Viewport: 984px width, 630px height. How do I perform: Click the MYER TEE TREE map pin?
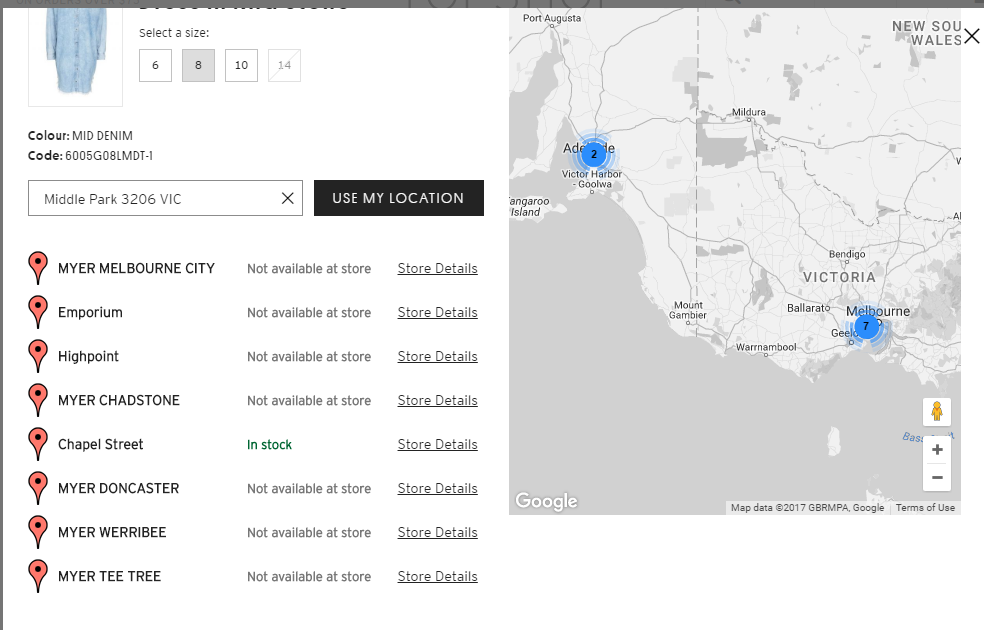pos(38,575)
